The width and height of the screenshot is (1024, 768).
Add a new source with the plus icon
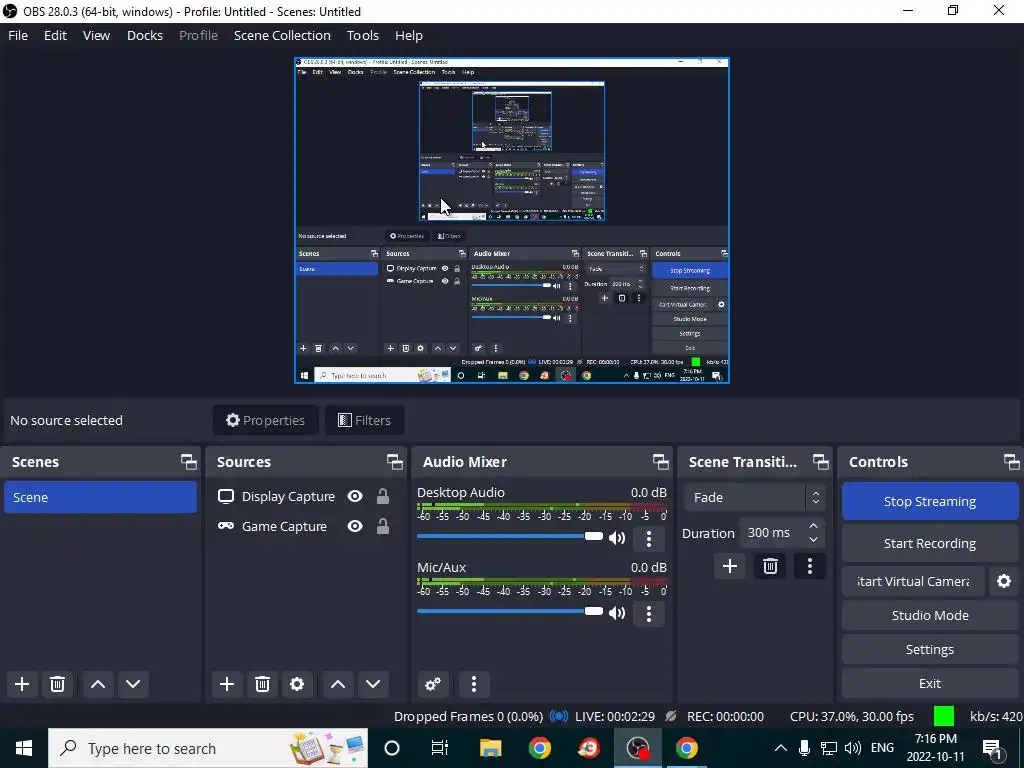pos(227,684)
